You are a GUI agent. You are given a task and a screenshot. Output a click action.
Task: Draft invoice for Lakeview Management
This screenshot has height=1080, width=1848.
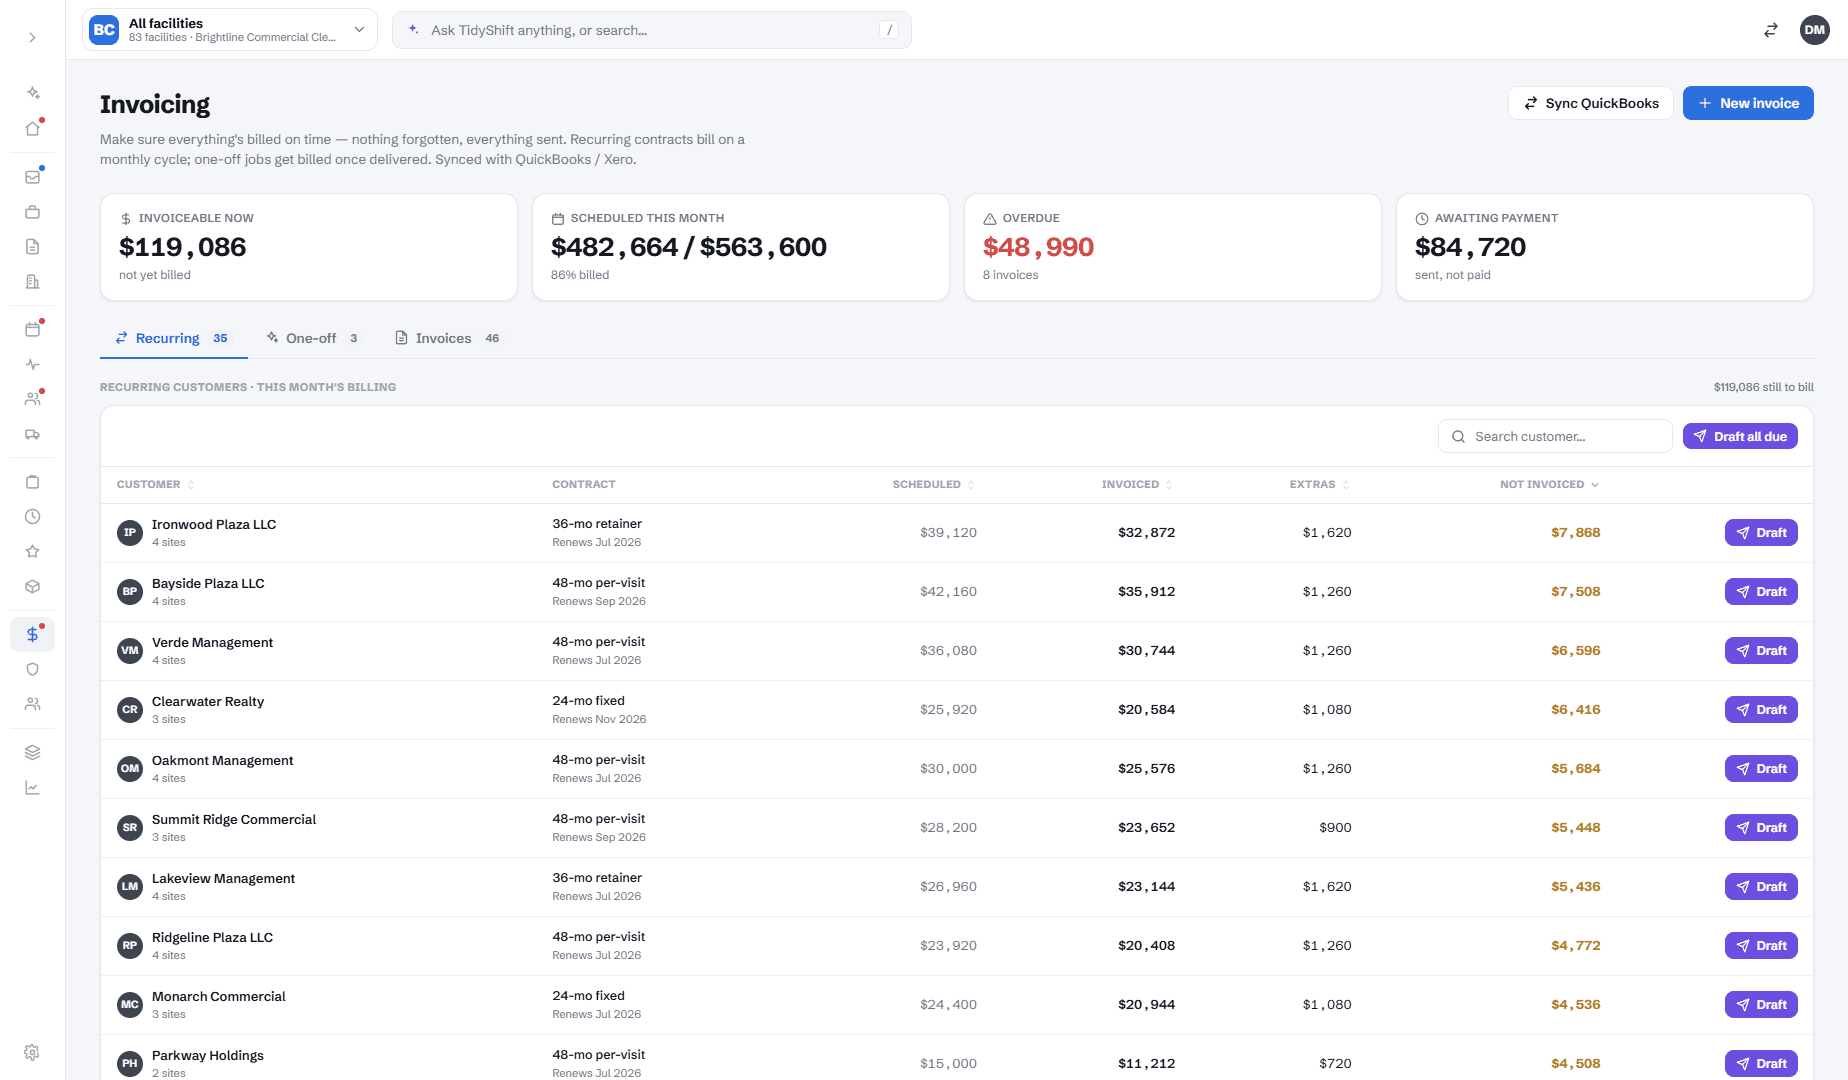(1761, 887)
